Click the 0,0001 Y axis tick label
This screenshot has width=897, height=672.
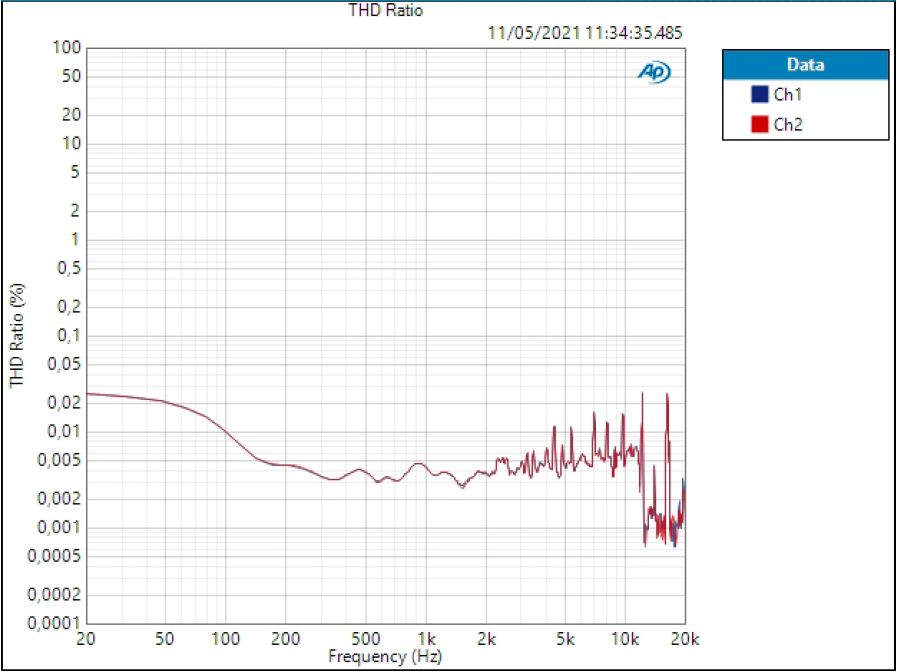point(54,623)
